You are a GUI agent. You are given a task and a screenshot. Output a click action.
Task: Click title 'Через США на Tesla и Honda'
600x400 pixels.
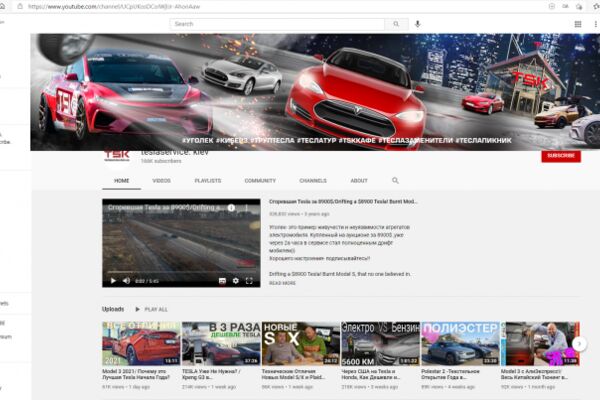click(x=371, y=374)
